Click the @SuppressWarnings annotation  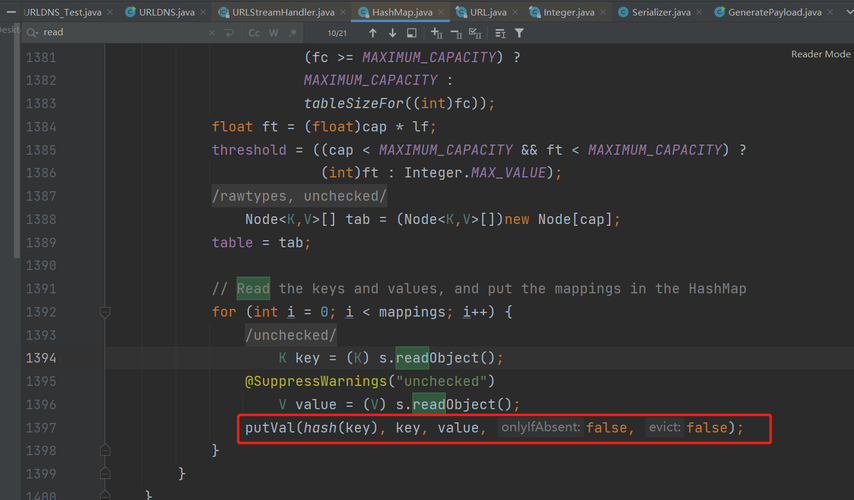click(x=316, y=381)
